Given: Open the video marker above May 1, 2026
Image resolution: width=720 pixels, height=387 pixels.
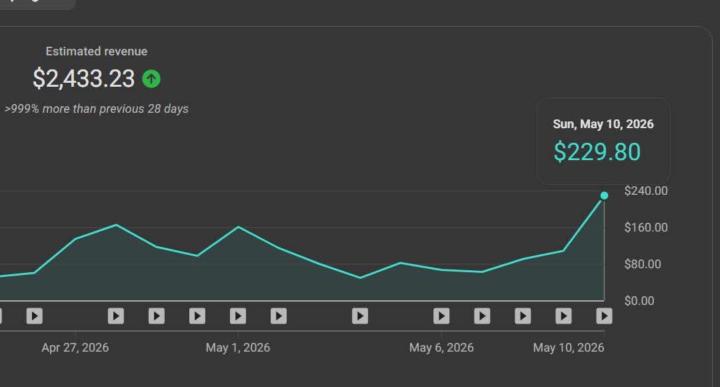Looking at the screenshot, I should pos(238,316).
